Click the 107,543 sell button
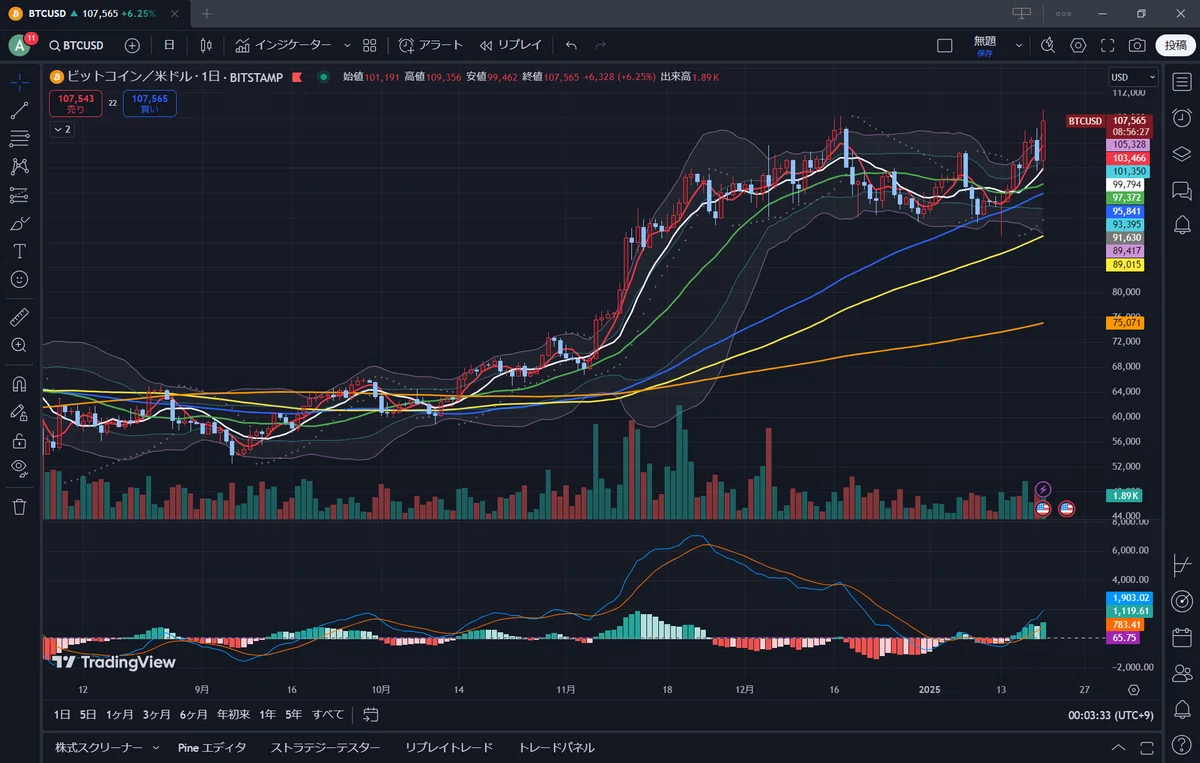 (76, 104)
